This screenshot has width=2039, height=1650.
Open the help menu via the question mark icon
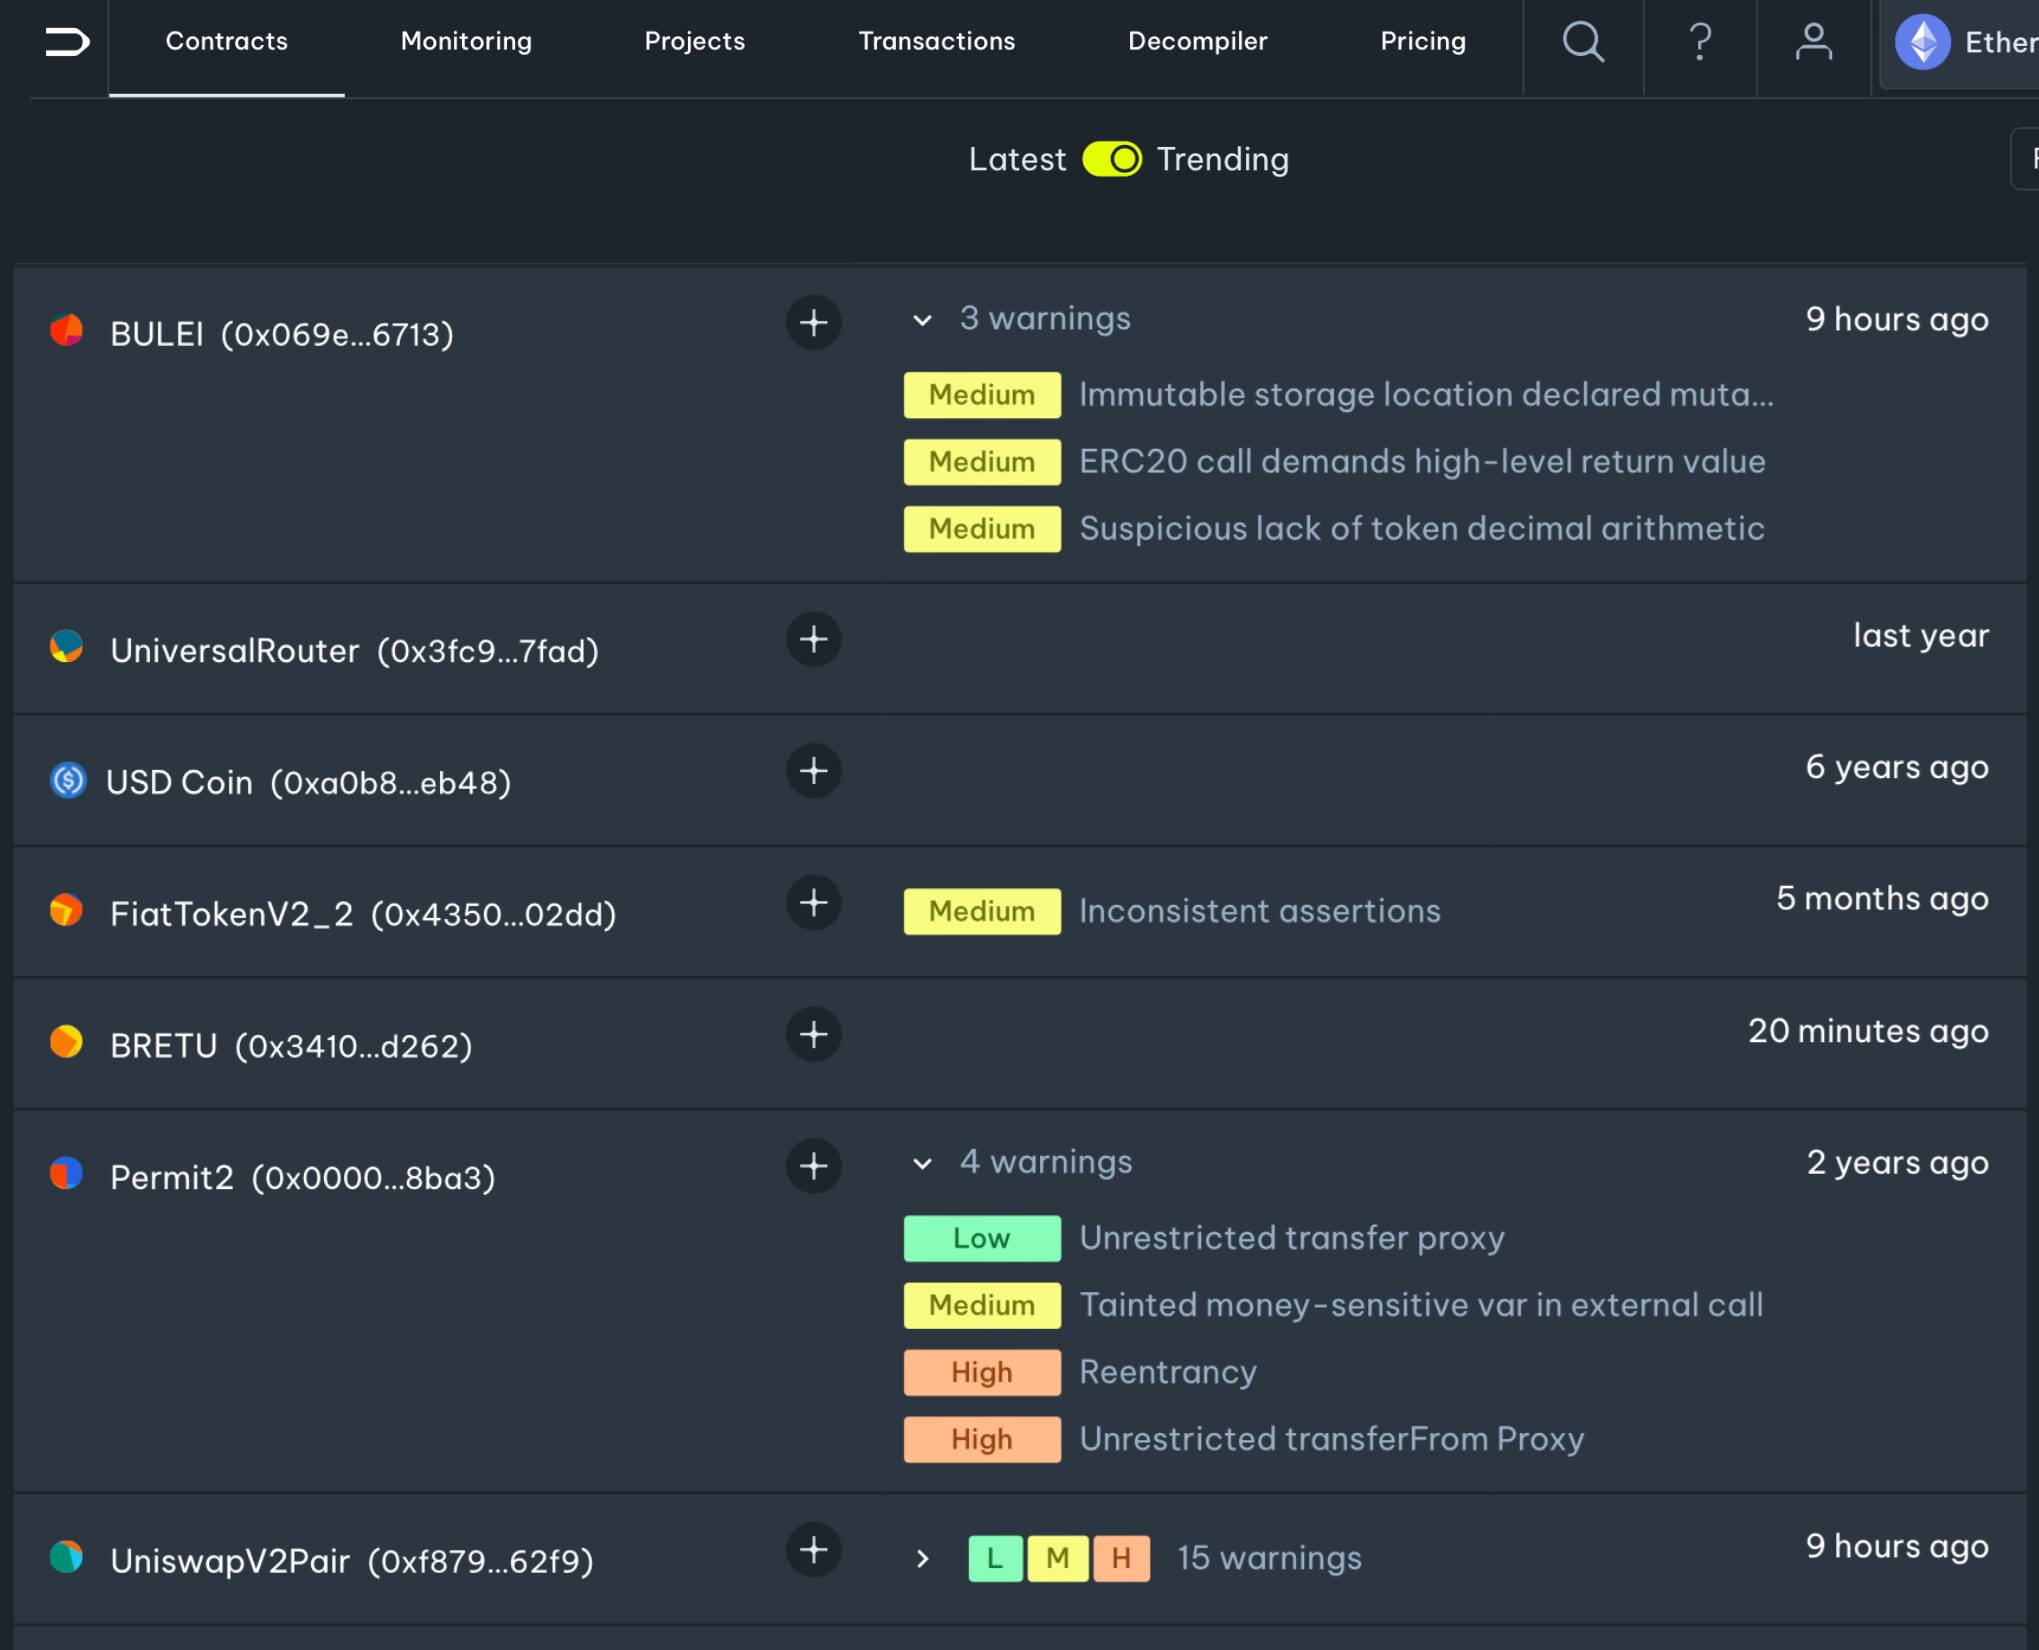tap(1700, 42)
